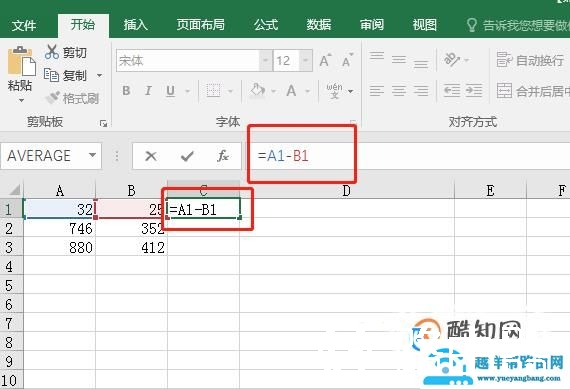Click the text orientation icon
The width and height of the screenshot is (570, 389).
tap(452, 59)
